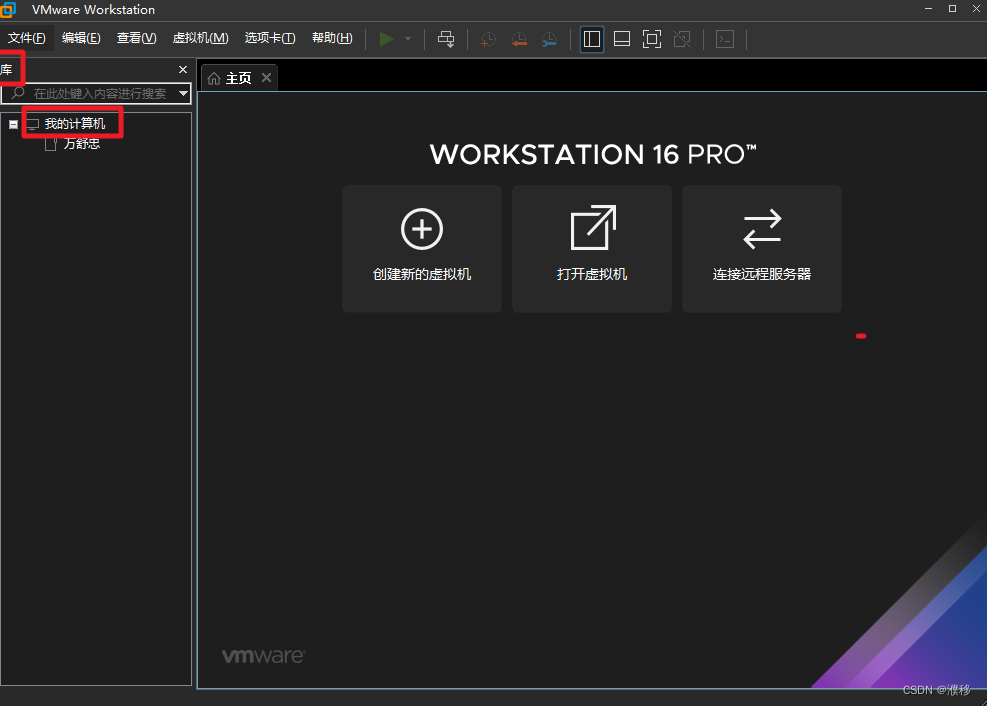Click the VMware Workstation title bar app icon
This screenshot has width=987, height=706.
(x=8, y=9)
